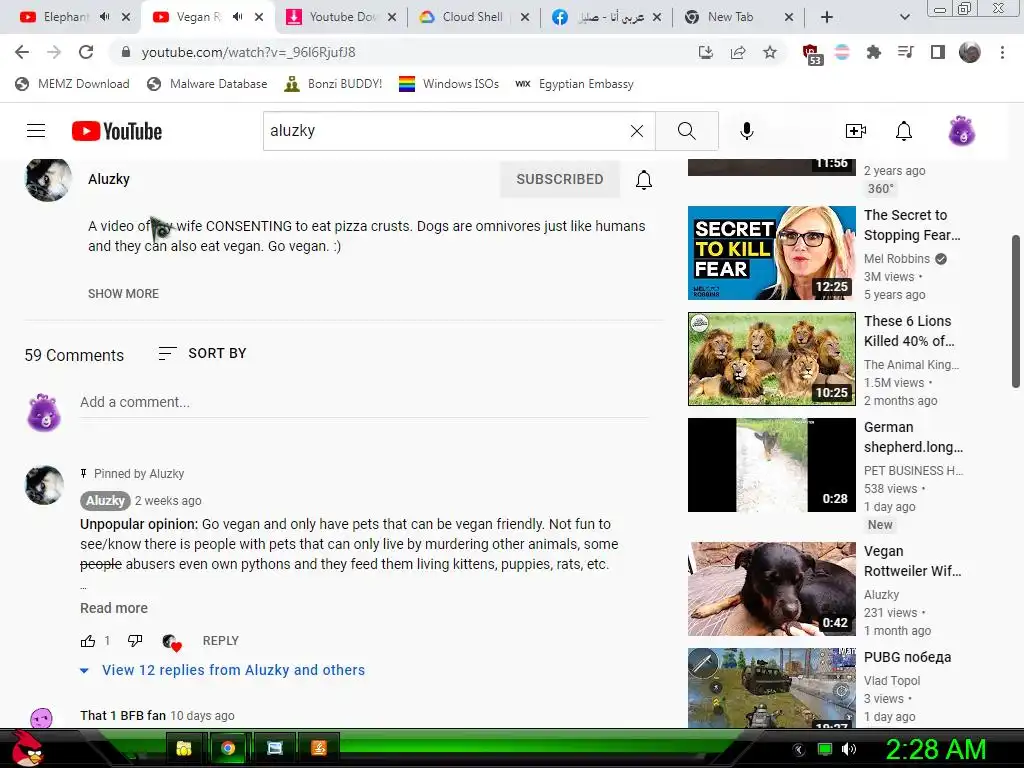The width and height of the screenshot is (1024, 768).
Task: Open Egyptian Embassy bookmark
Action: tap(575, 84)
